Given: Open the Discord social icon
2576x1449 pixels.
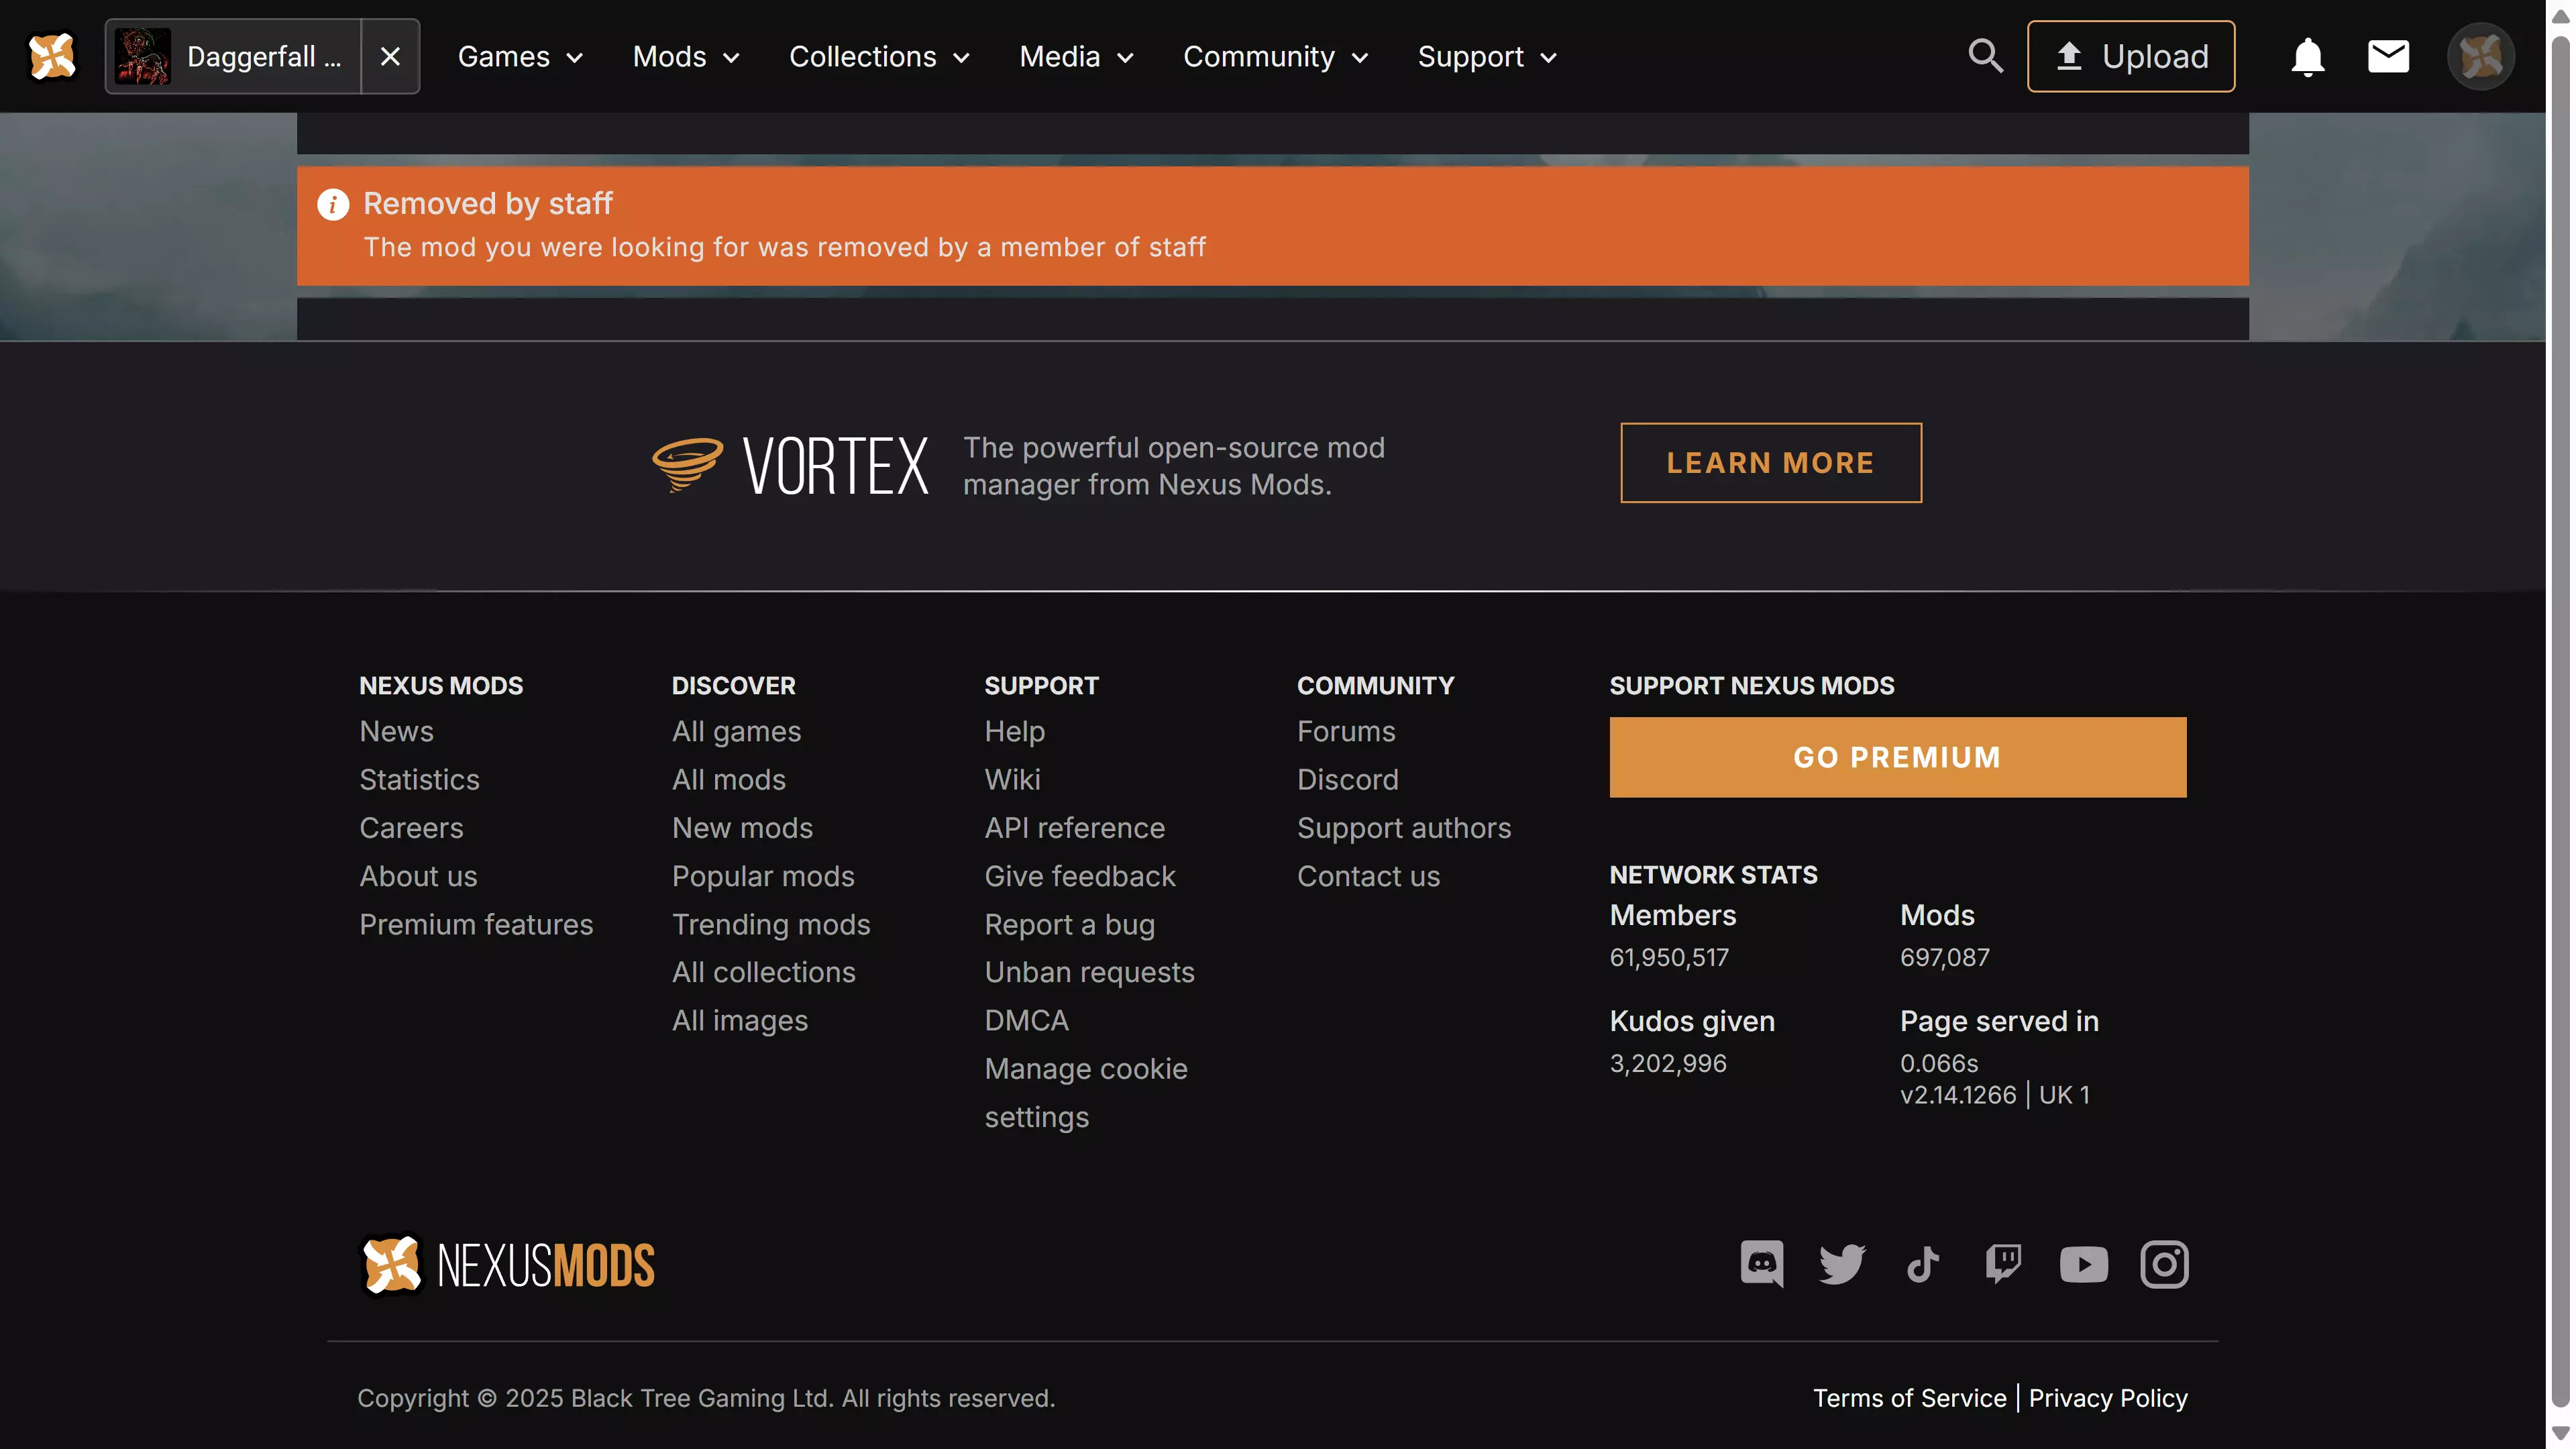Looking at the screenshot, I should (1761, 1264).
